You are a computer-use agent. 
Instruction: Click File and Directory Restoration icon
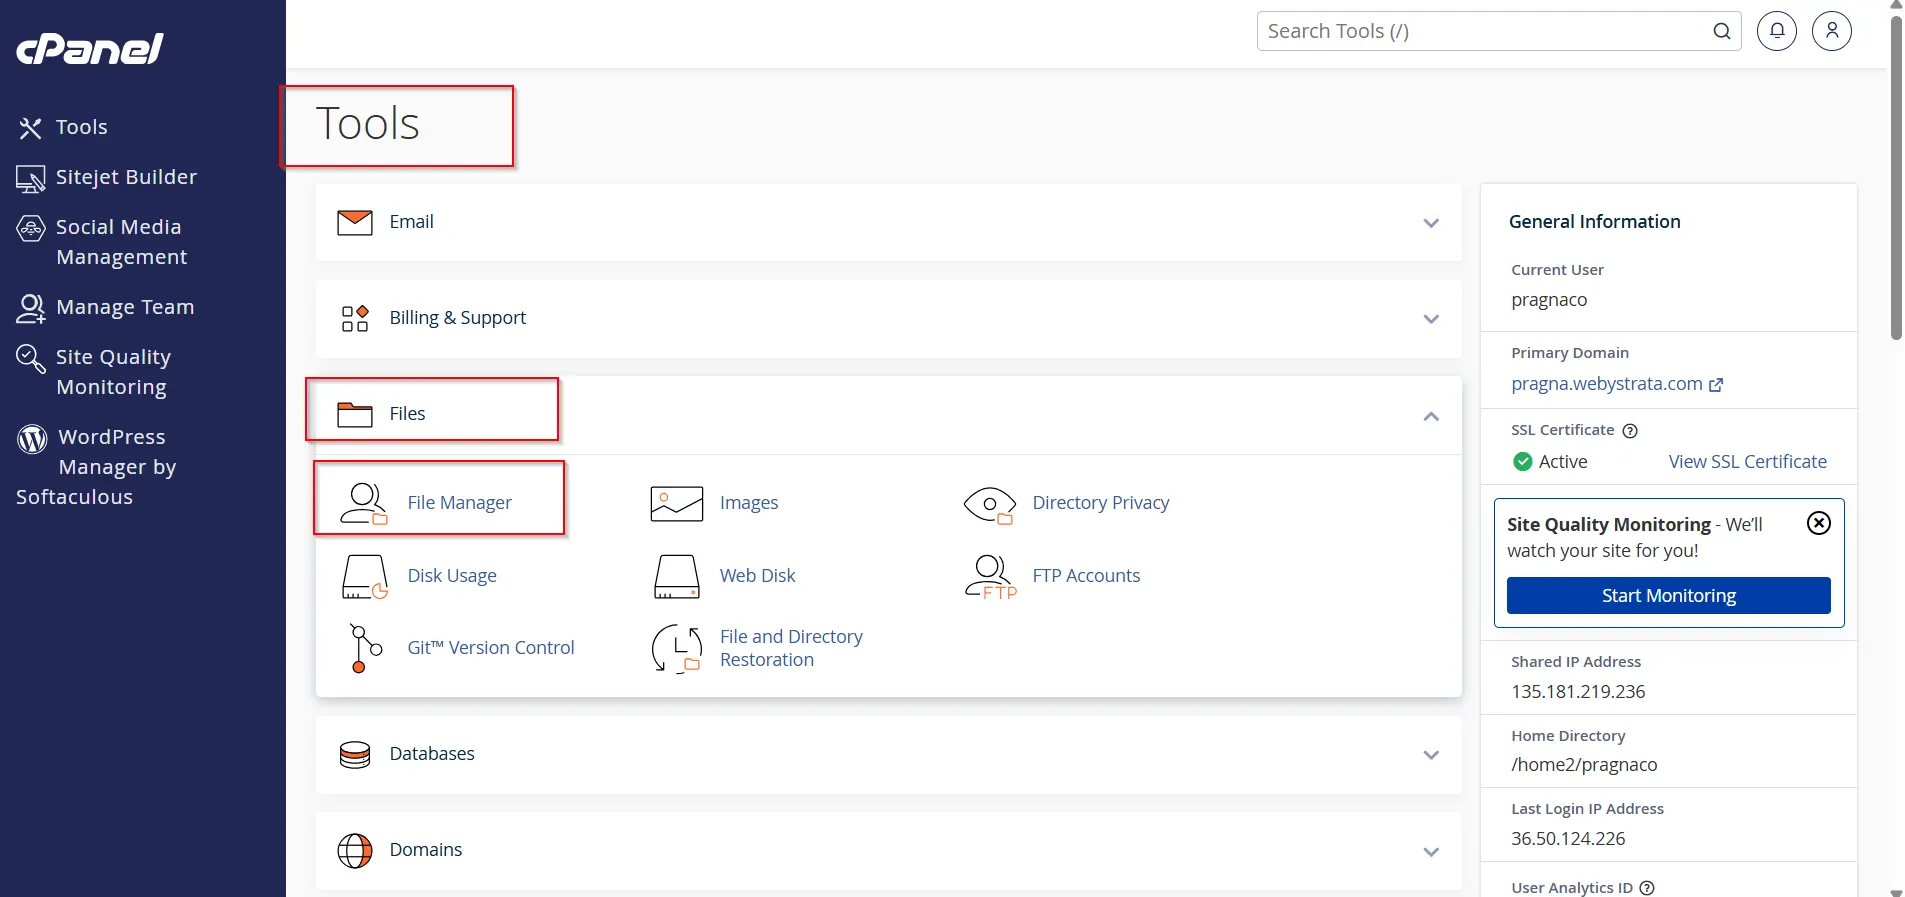click(x=677, y=648)
